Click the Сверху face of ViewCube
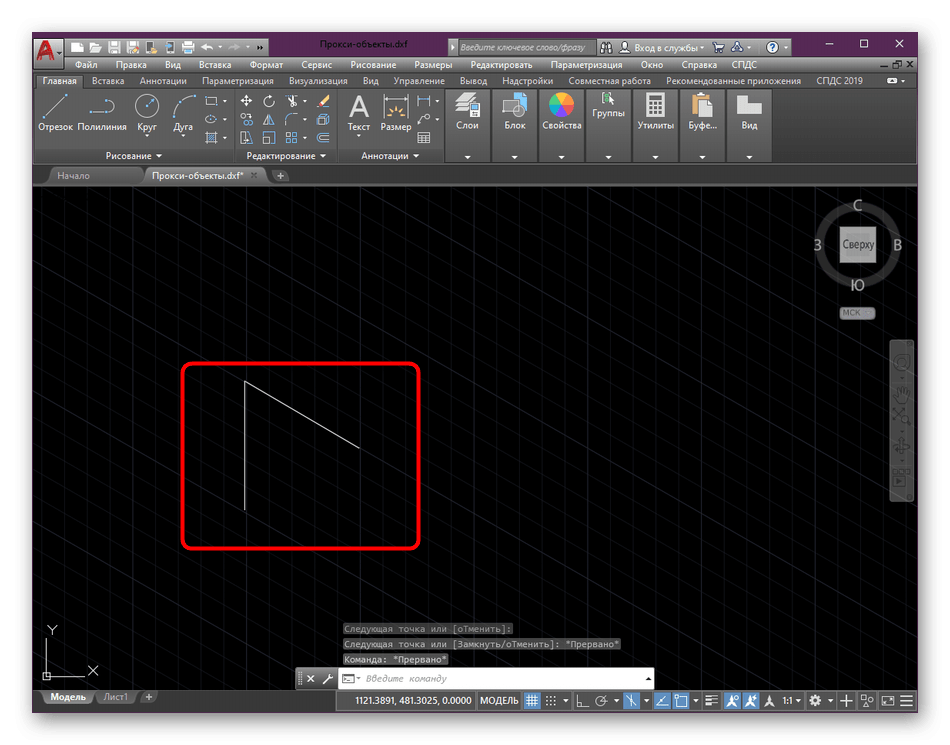 pos(857,245)
